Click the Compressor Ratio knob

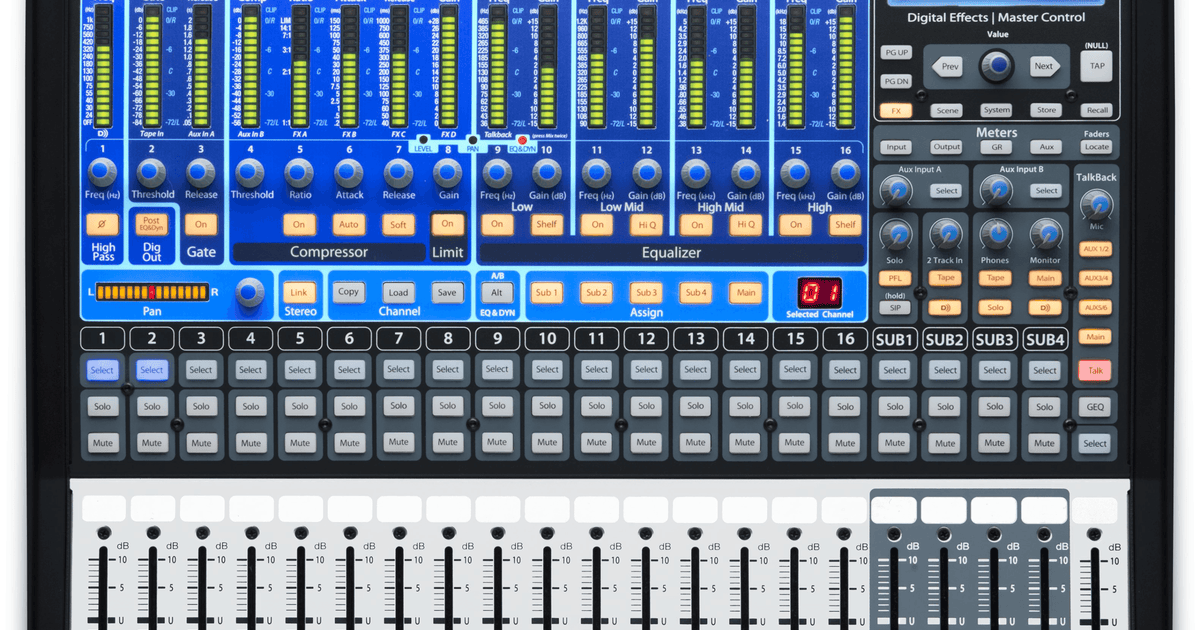300,172
